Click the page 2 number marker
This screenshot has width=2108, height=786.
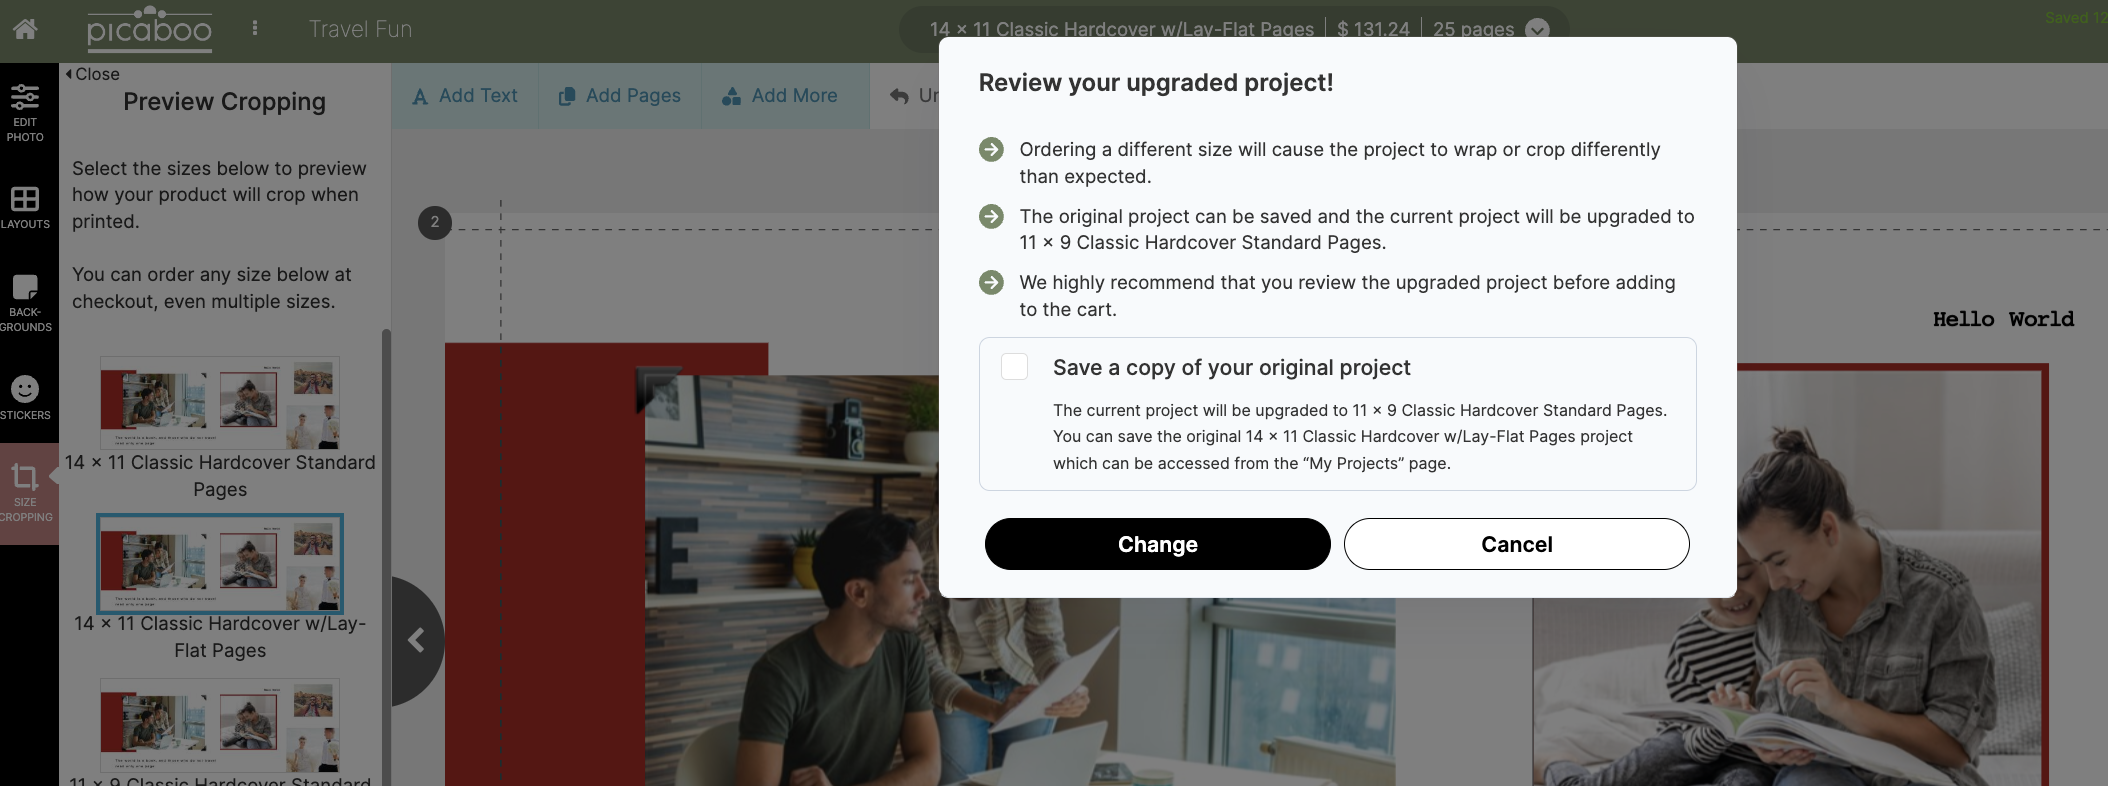(x=435, y=222)
